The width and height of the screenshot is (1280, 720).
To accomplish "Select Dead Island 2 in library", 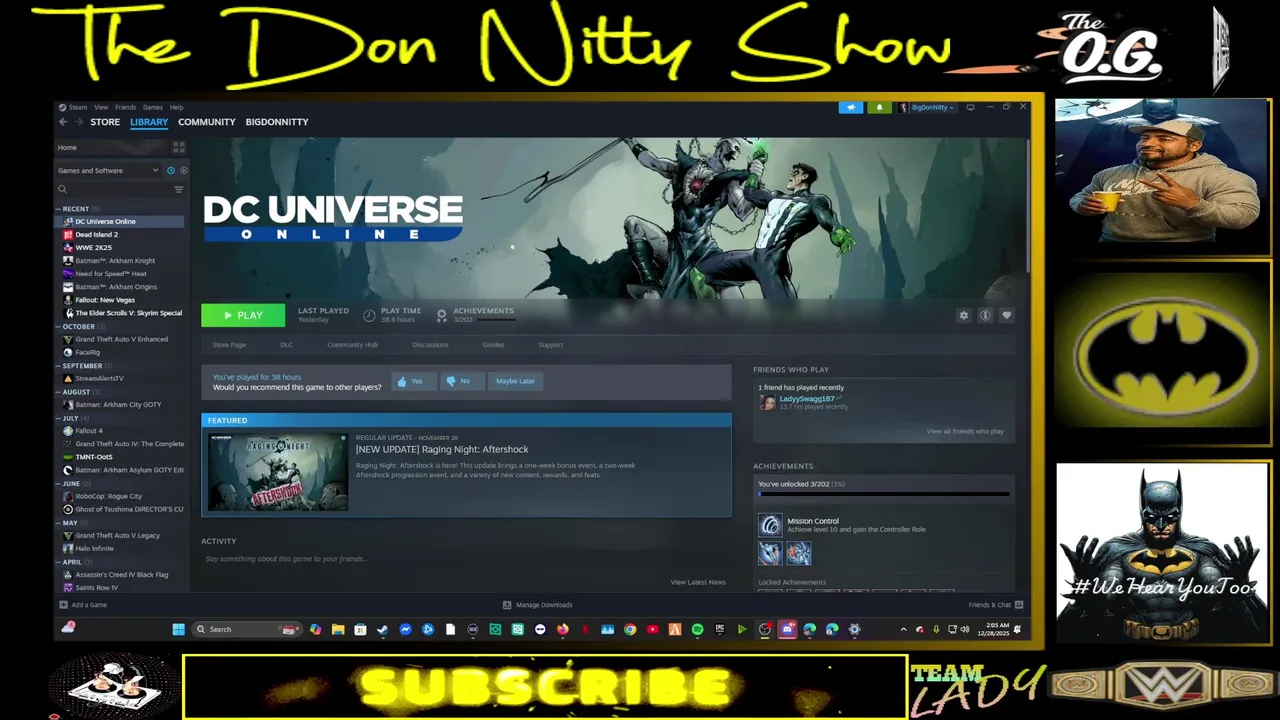I will (x=96, y=234).
